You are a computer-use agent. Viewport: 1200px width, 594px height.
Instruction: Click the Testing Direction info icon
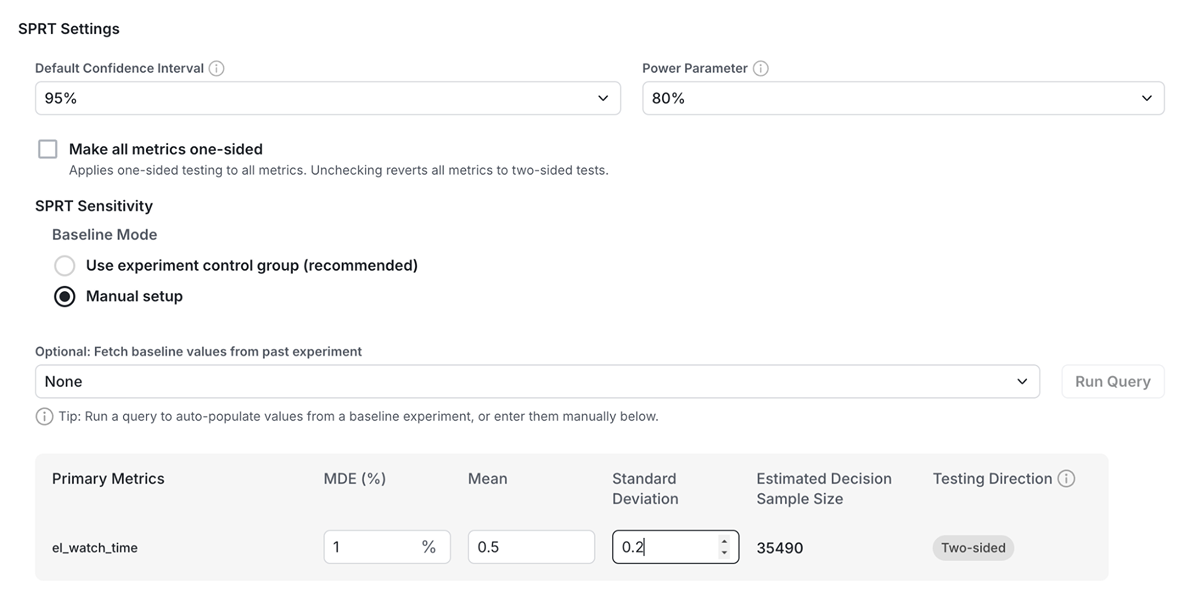(x=1066, y=479)
